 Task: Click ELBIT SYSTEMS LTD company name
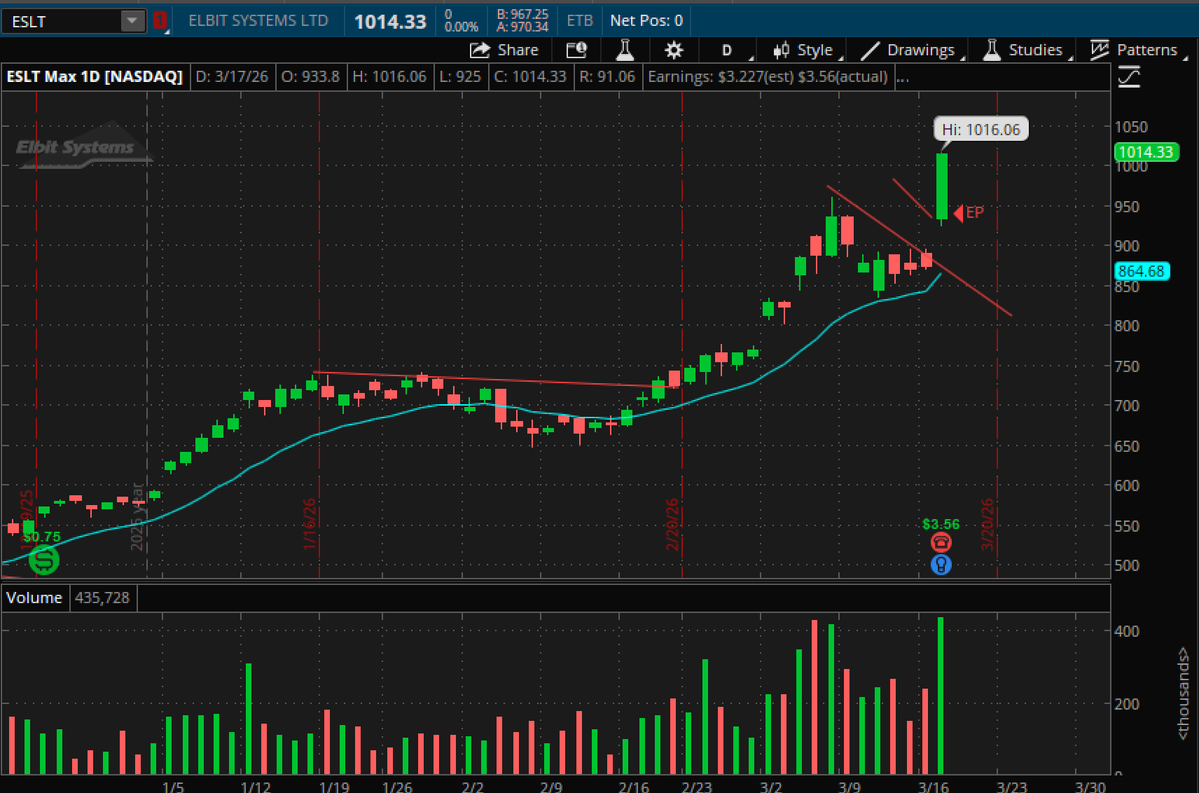click(258, 21)
